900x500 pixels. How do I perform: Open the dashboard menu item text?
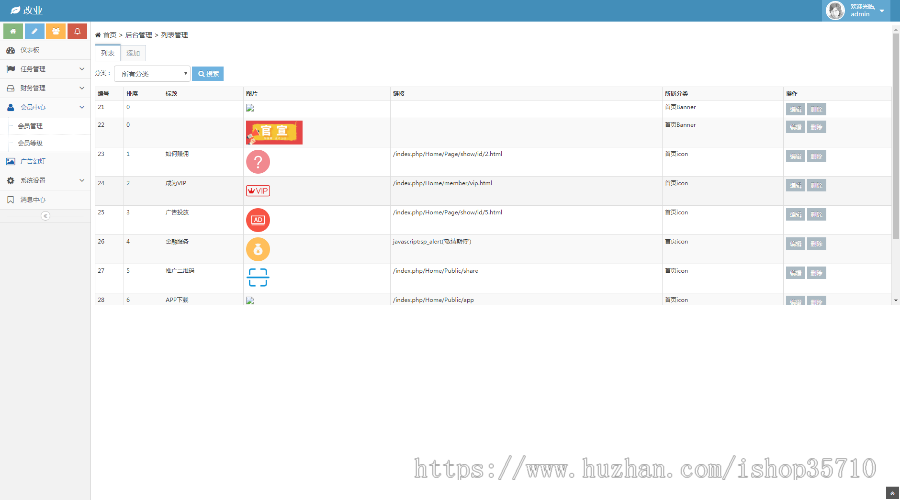[x=30, y=50]
